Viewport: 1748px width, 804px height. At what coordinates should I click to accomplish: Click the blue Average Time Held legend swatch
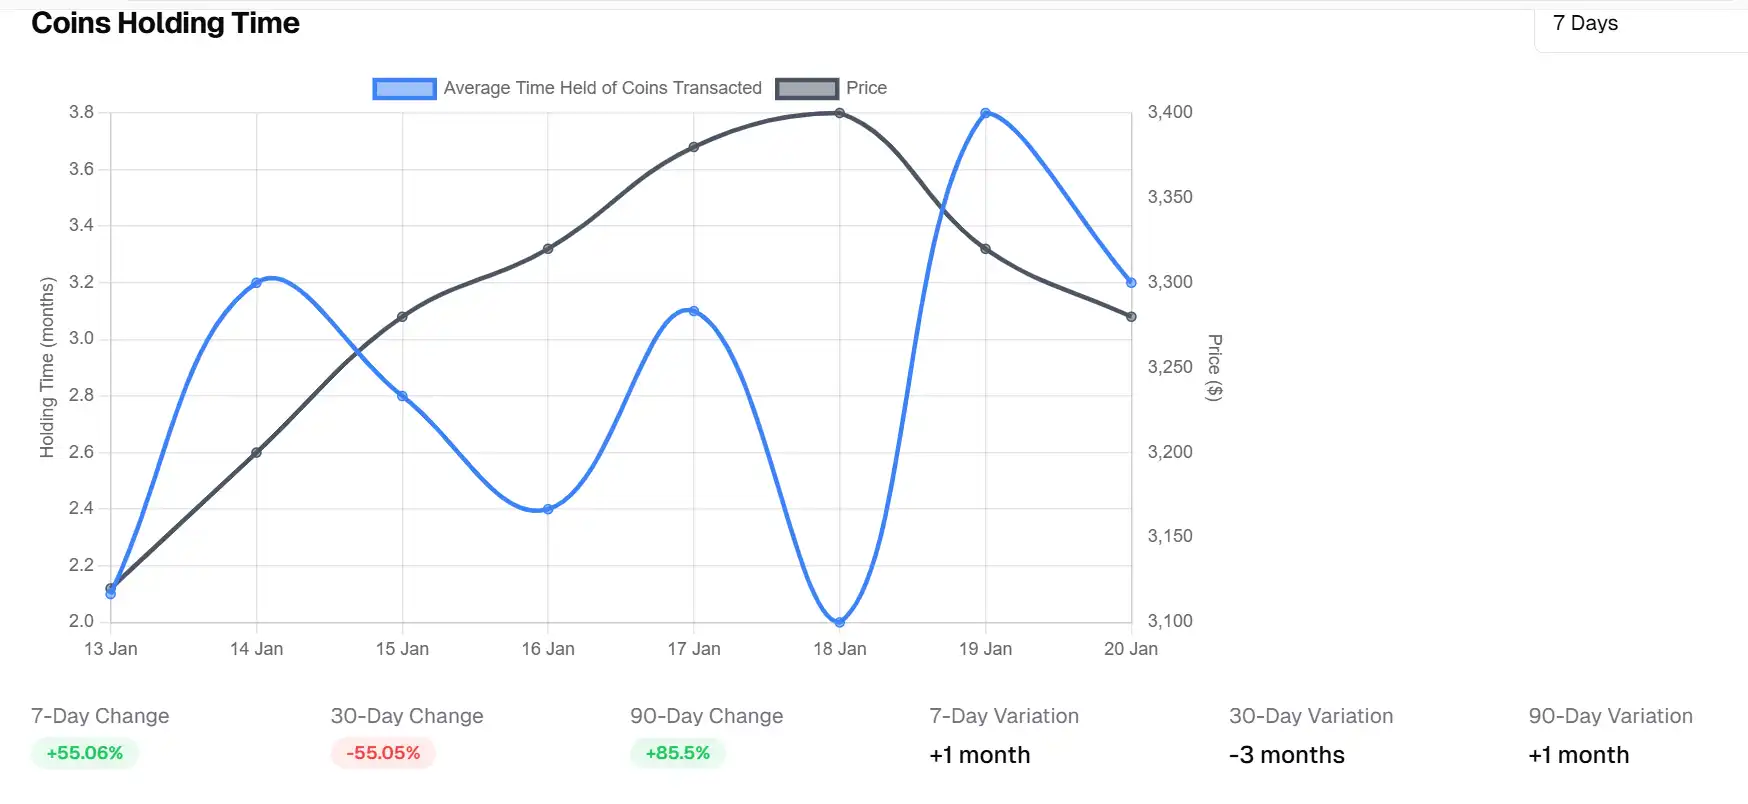point(404,89)
